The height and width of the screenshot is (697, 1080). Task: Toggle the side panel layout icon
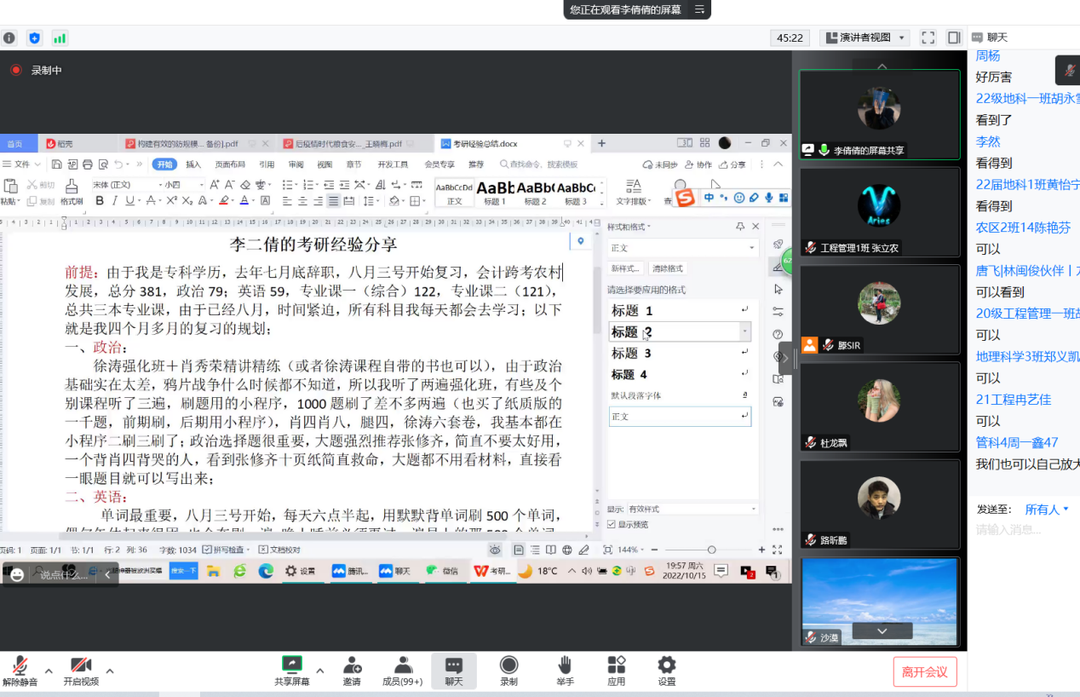pyautogui.click(x=954, y=38)
